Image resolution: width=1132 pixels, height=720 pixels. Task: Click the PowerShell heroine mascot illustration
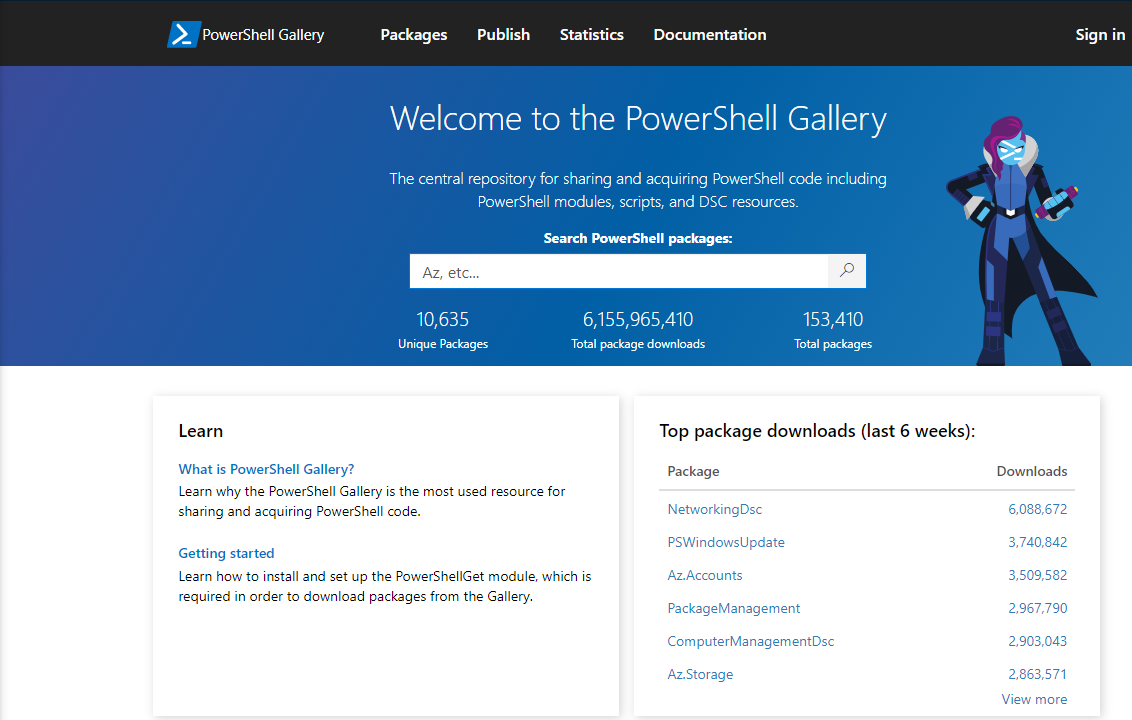pos(1021,242)
